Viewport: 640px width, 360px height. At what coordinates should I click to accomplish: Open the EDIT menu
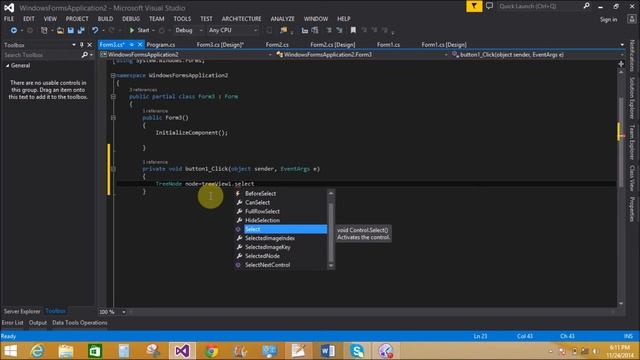click(x=29, y=19)
